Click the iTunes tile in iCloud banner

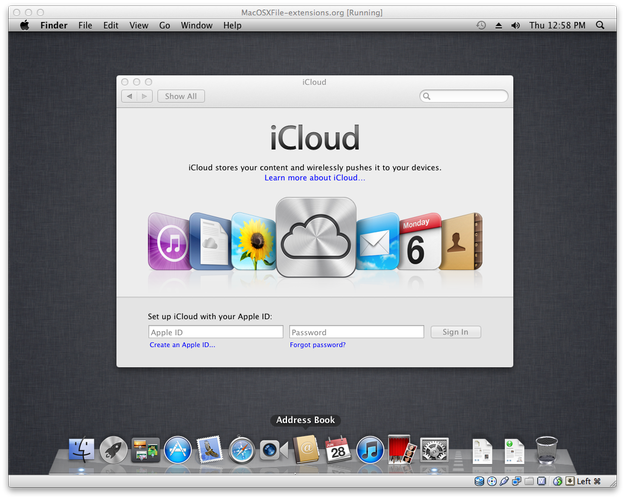click(169, 242)
